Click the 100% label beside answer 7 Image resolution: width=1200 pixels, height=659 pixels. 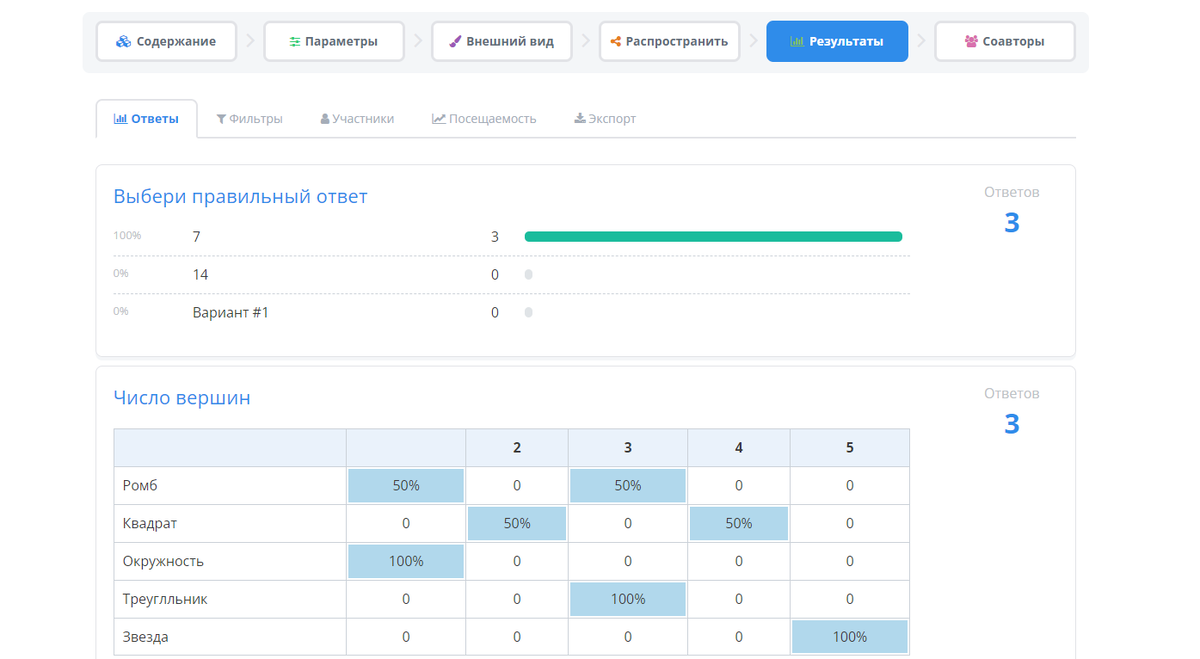pos(127,236)
